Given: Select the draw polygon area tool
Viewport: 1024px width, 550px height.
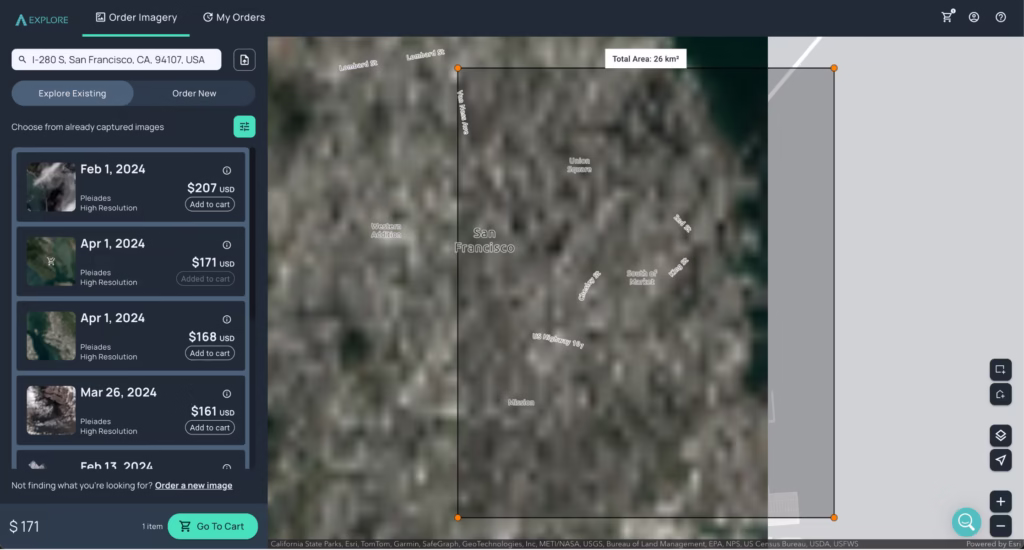Looking at the screenshot, I should 1000,394.
